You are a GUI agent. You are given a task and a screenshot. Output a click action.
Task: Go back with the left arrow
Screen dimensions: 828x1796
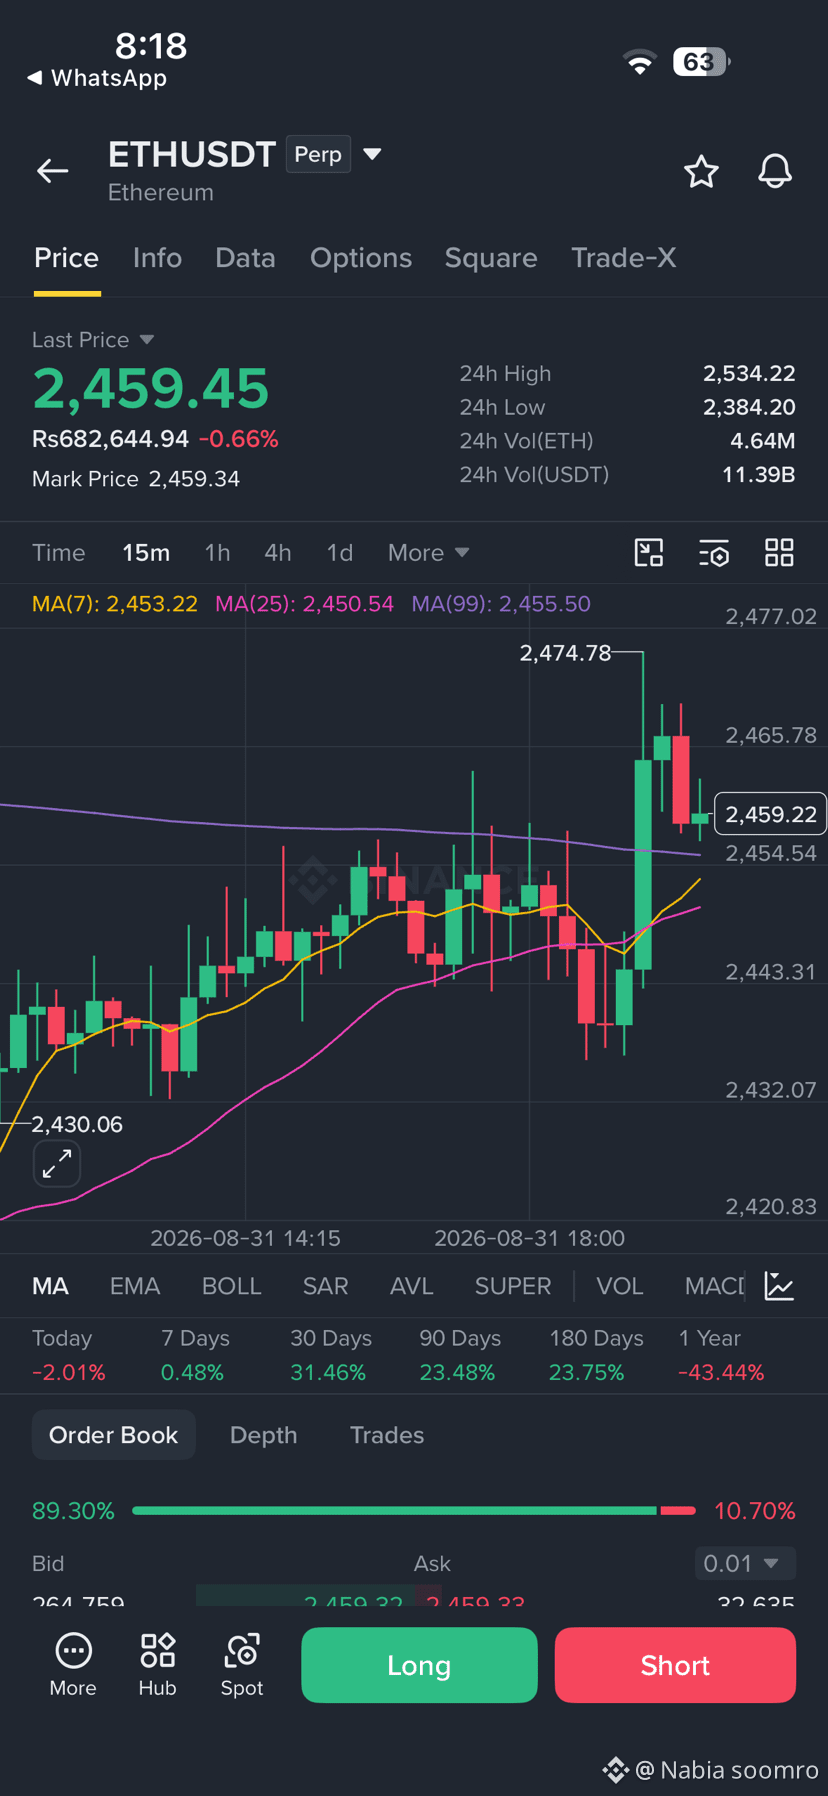click(53, 171)
